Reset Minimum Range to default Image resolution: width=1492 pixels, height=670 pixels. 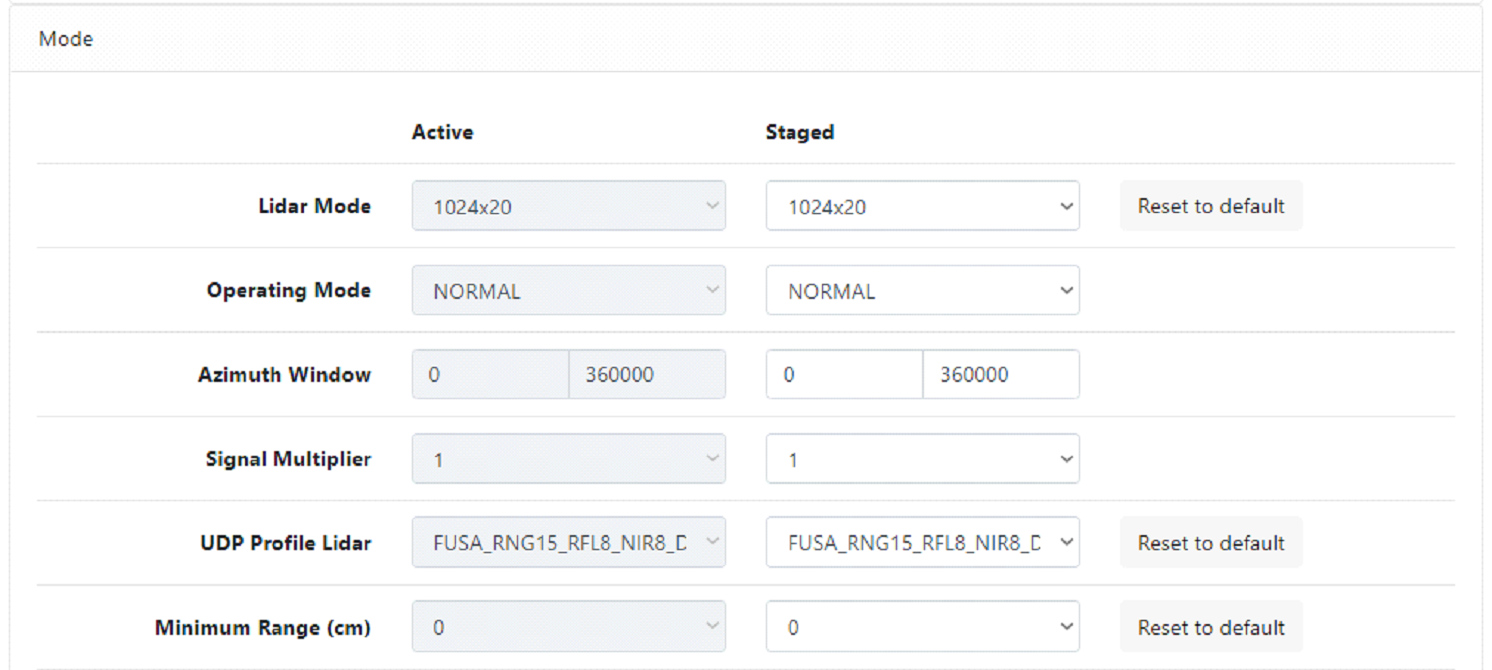[1210, 626]
